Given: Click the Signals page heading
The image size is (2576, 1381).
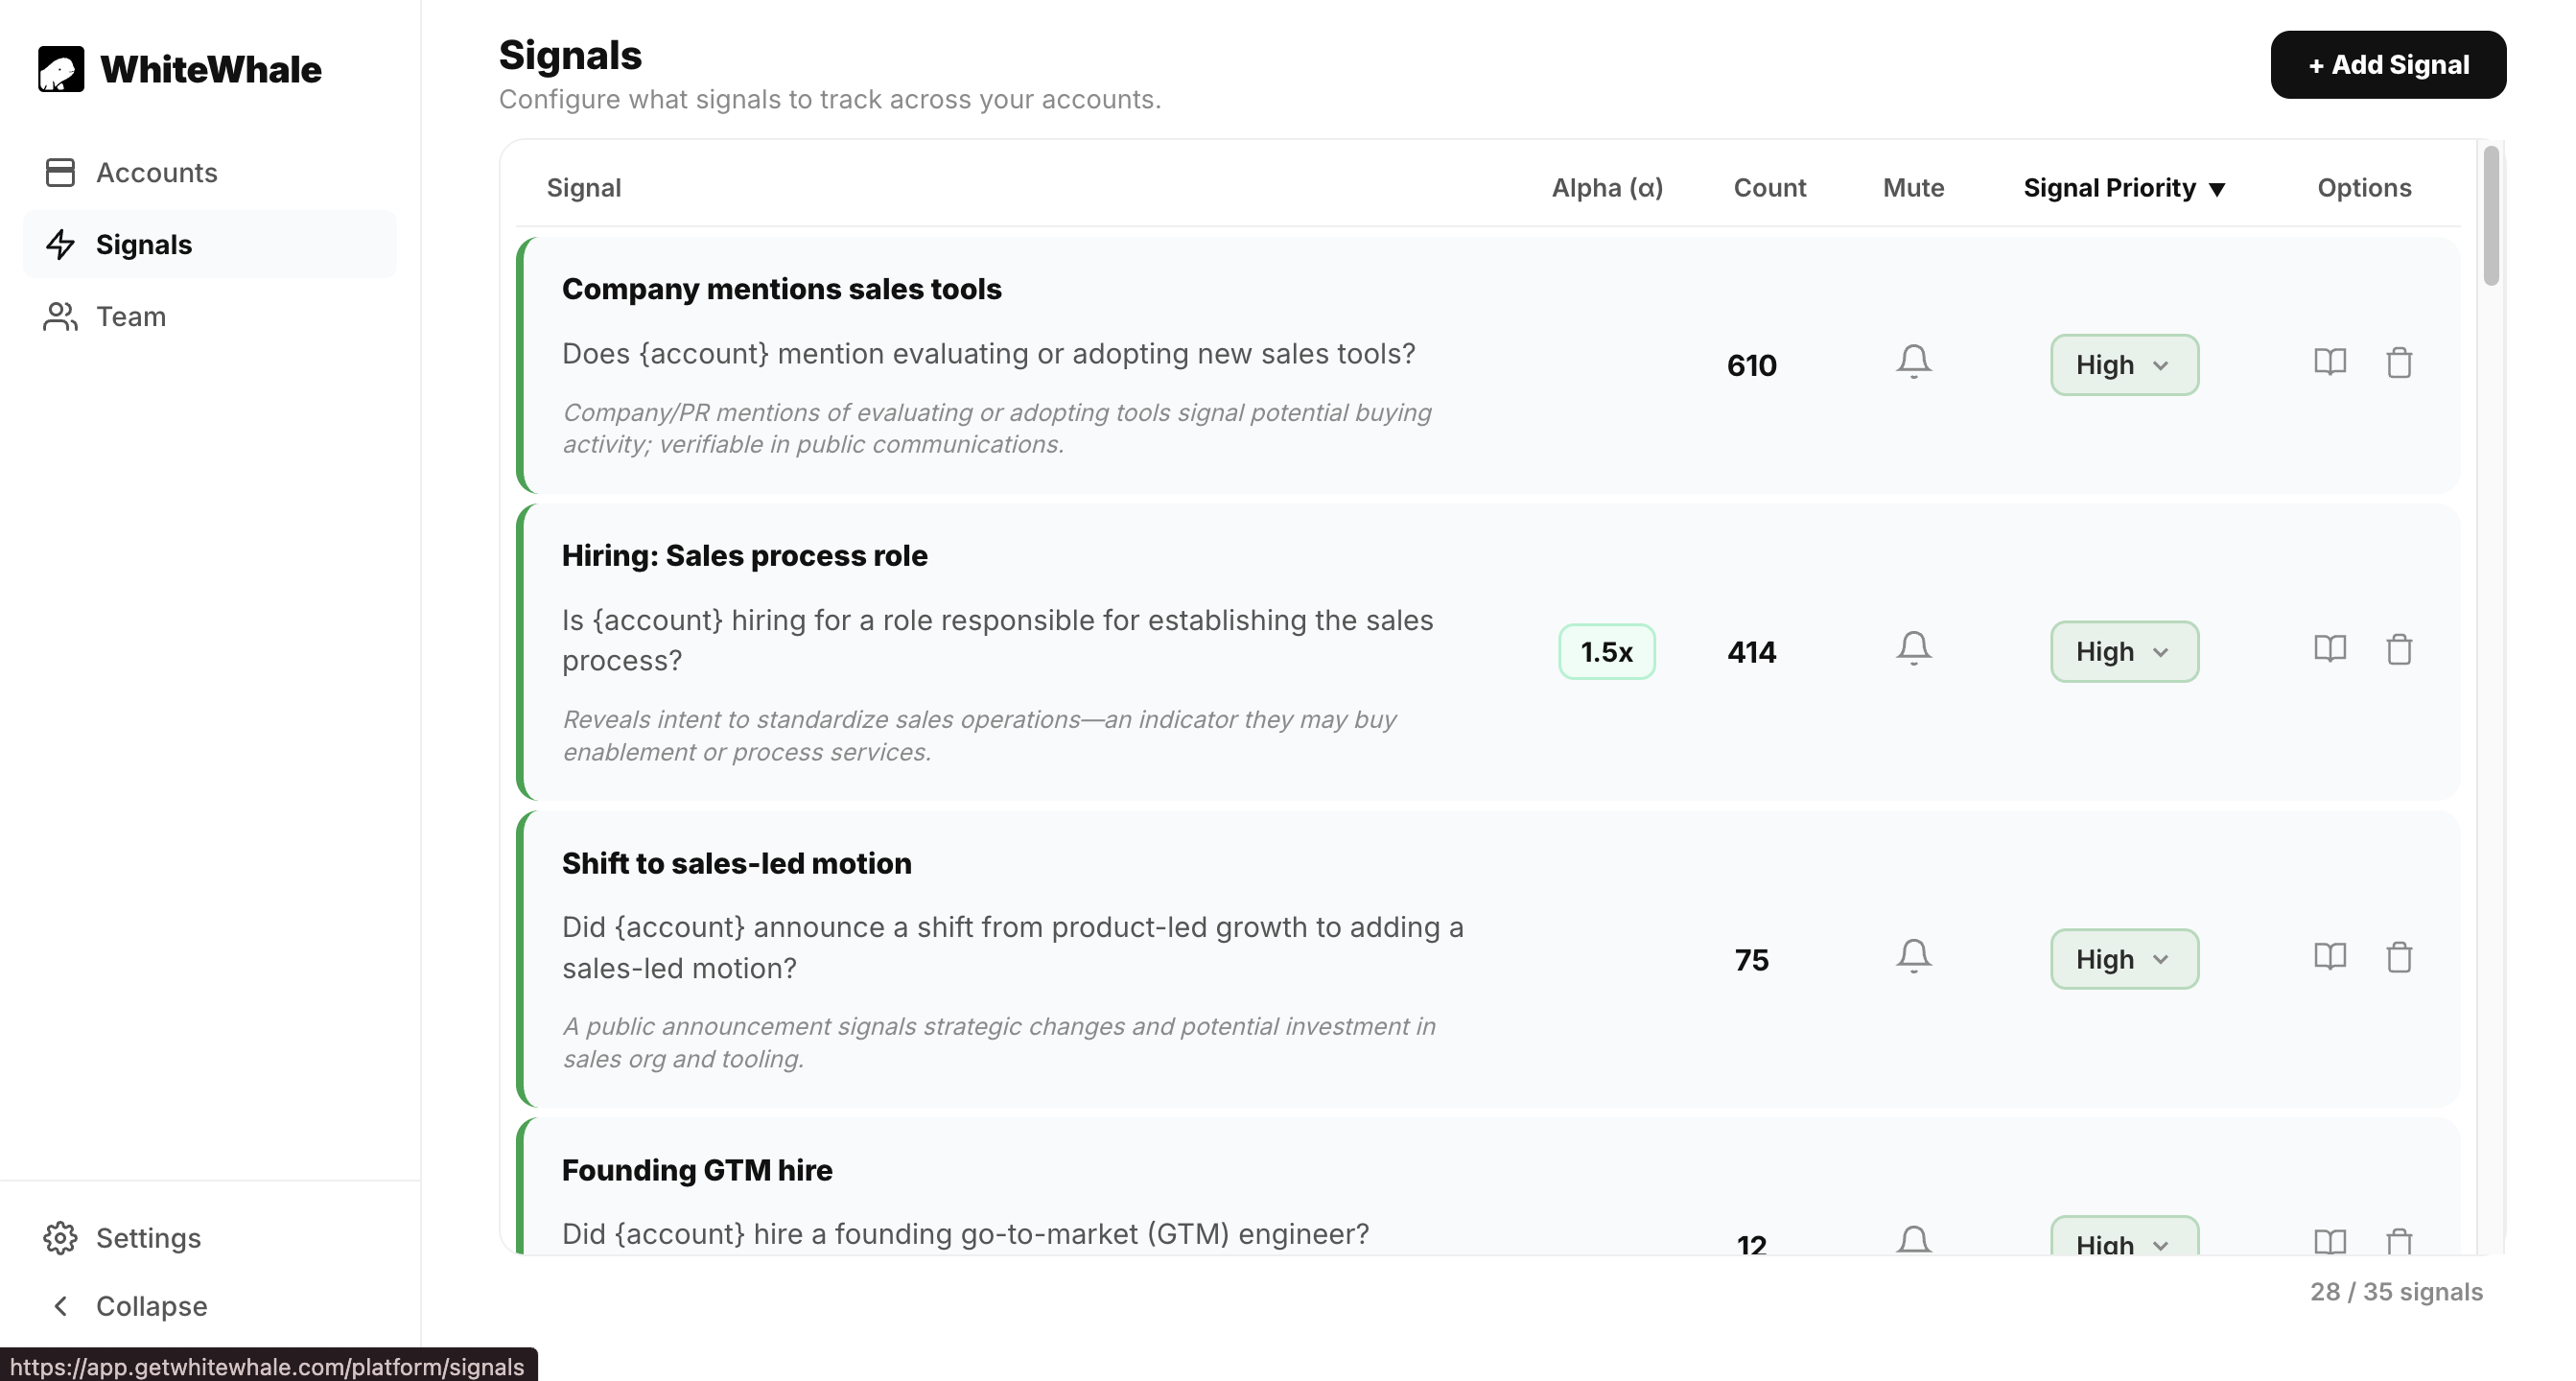Looking at the screenshot, I should coord(570,55).
